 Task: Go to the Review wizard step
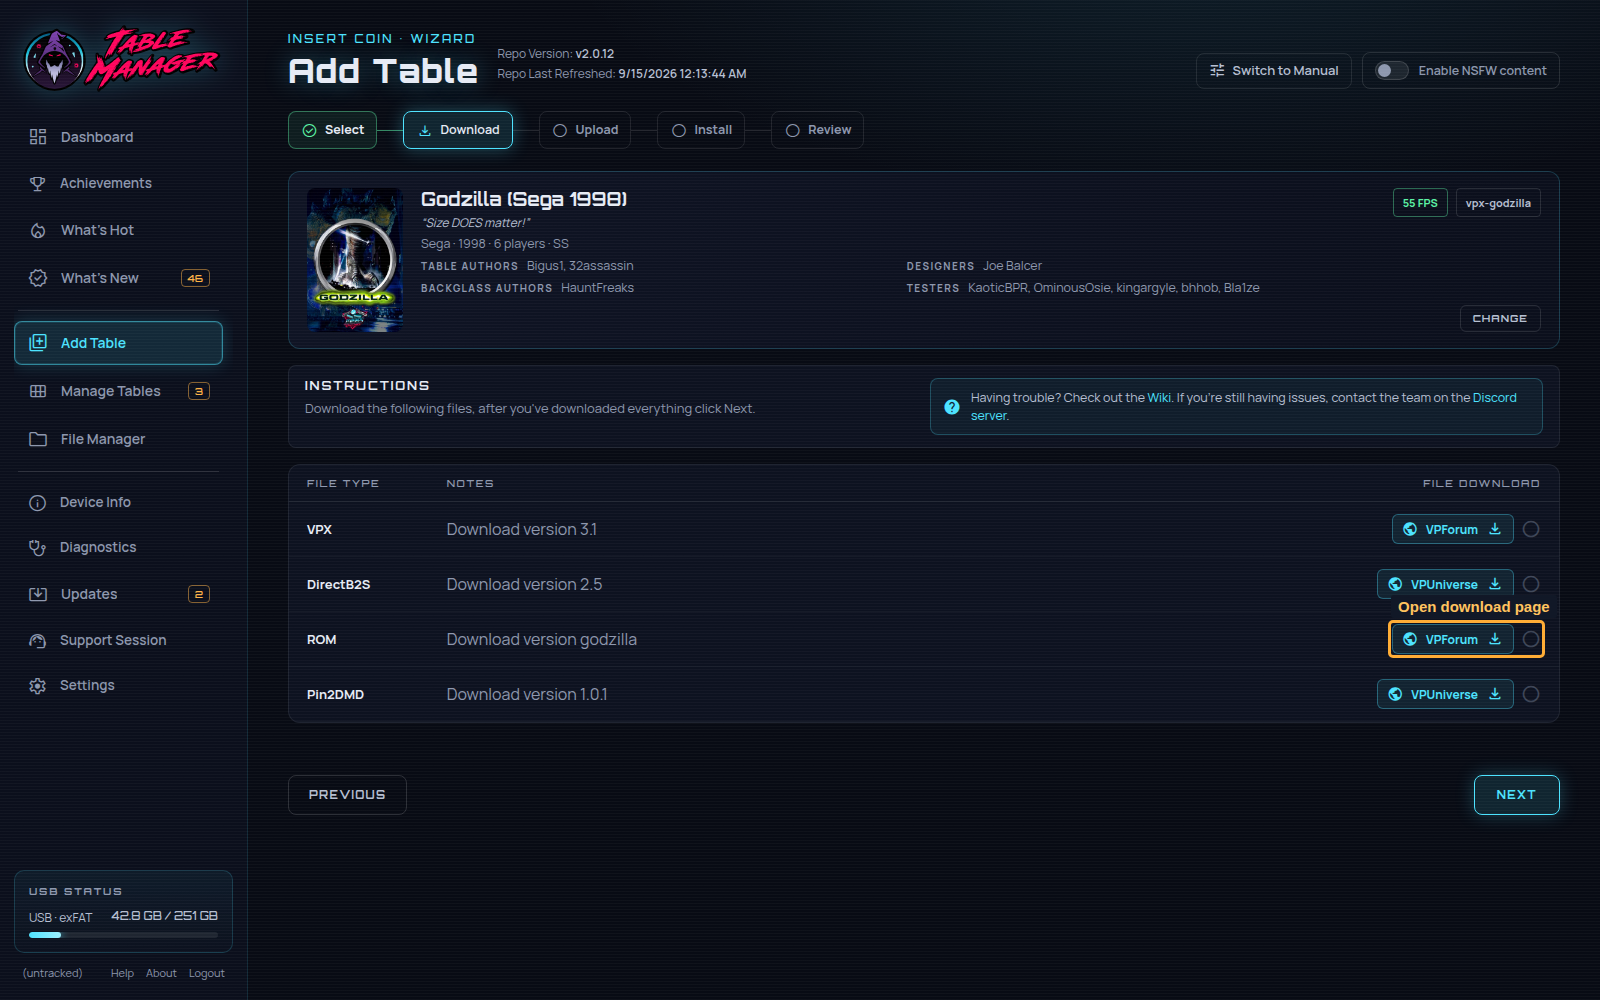coord(817,130)
